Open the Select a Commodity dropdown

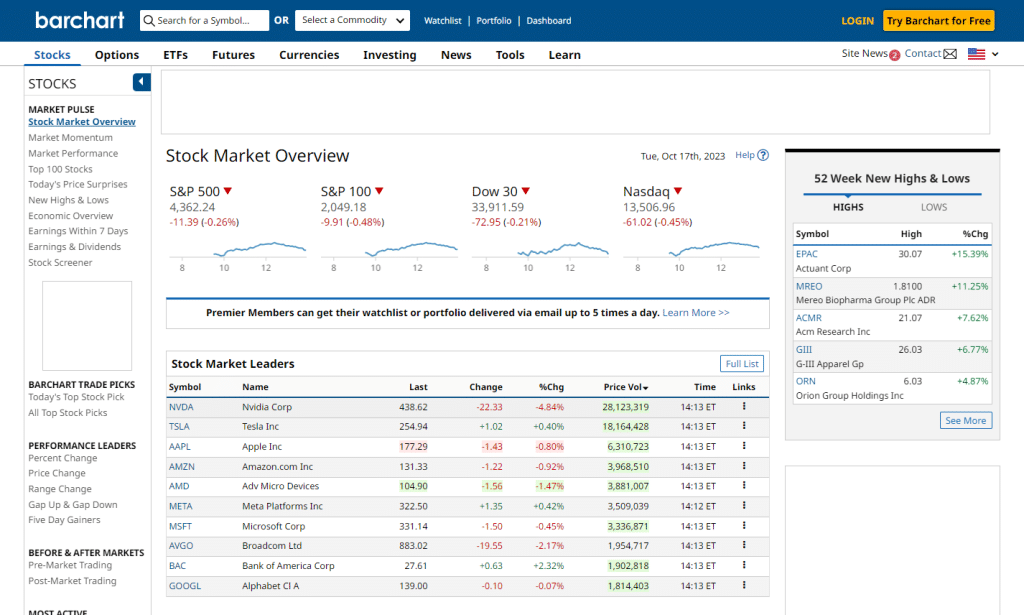352,20
